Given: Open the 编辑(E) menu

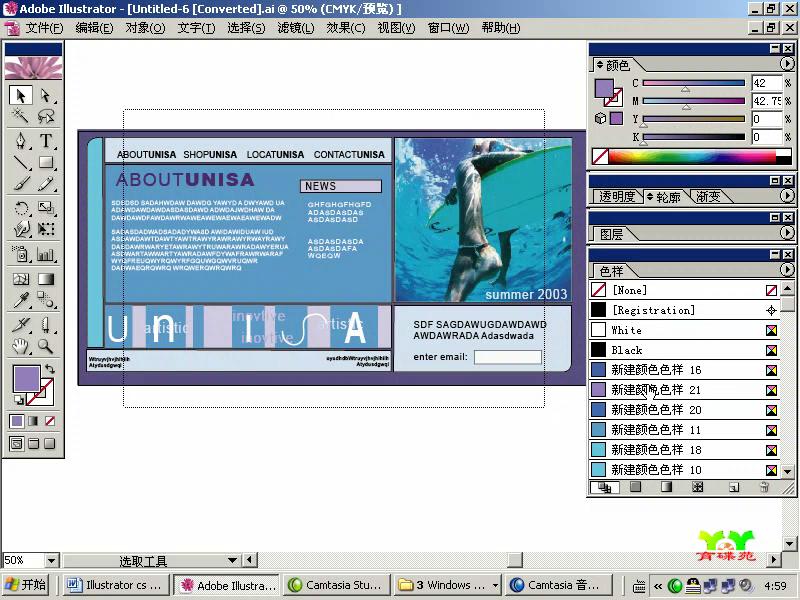Looking at the screenshot, I should point(94,28).
